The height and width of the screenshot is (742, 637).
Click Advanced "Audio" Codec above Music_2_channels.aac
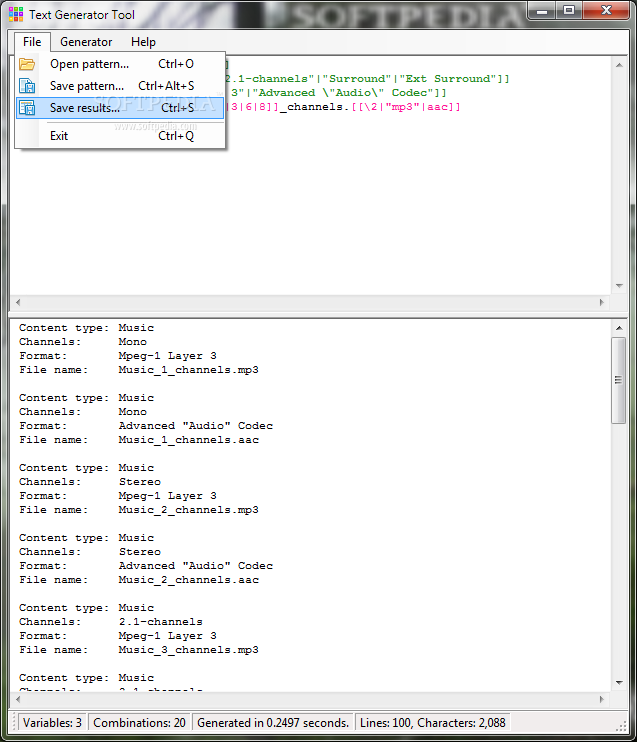pyautogui.click(x=195, y=566)
